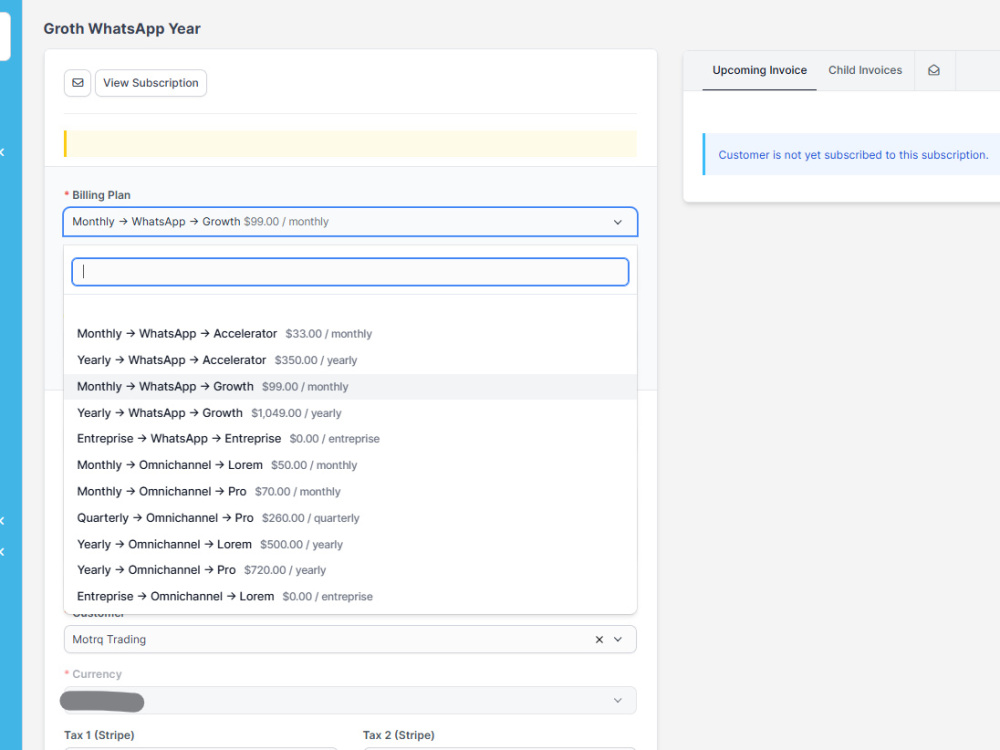Select Yearly WhatsApp Accelerator $350.00 plan
This screenshot has height=750, width=1000.
[x=350, y=360]
